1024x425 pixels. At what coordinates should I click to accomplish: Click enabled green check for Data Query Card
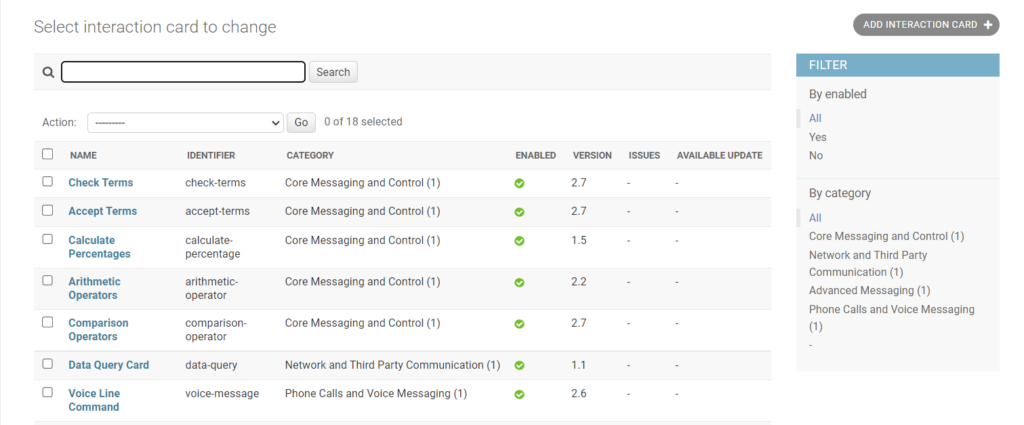(519, 366)
